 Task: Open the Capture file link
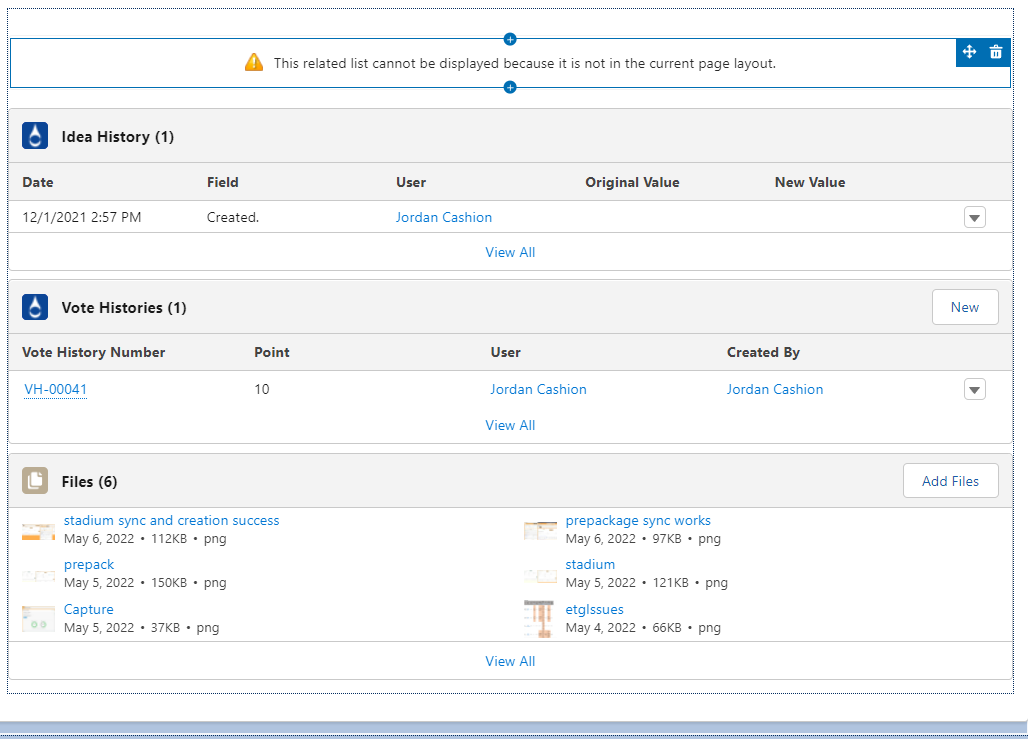(88, 609)
